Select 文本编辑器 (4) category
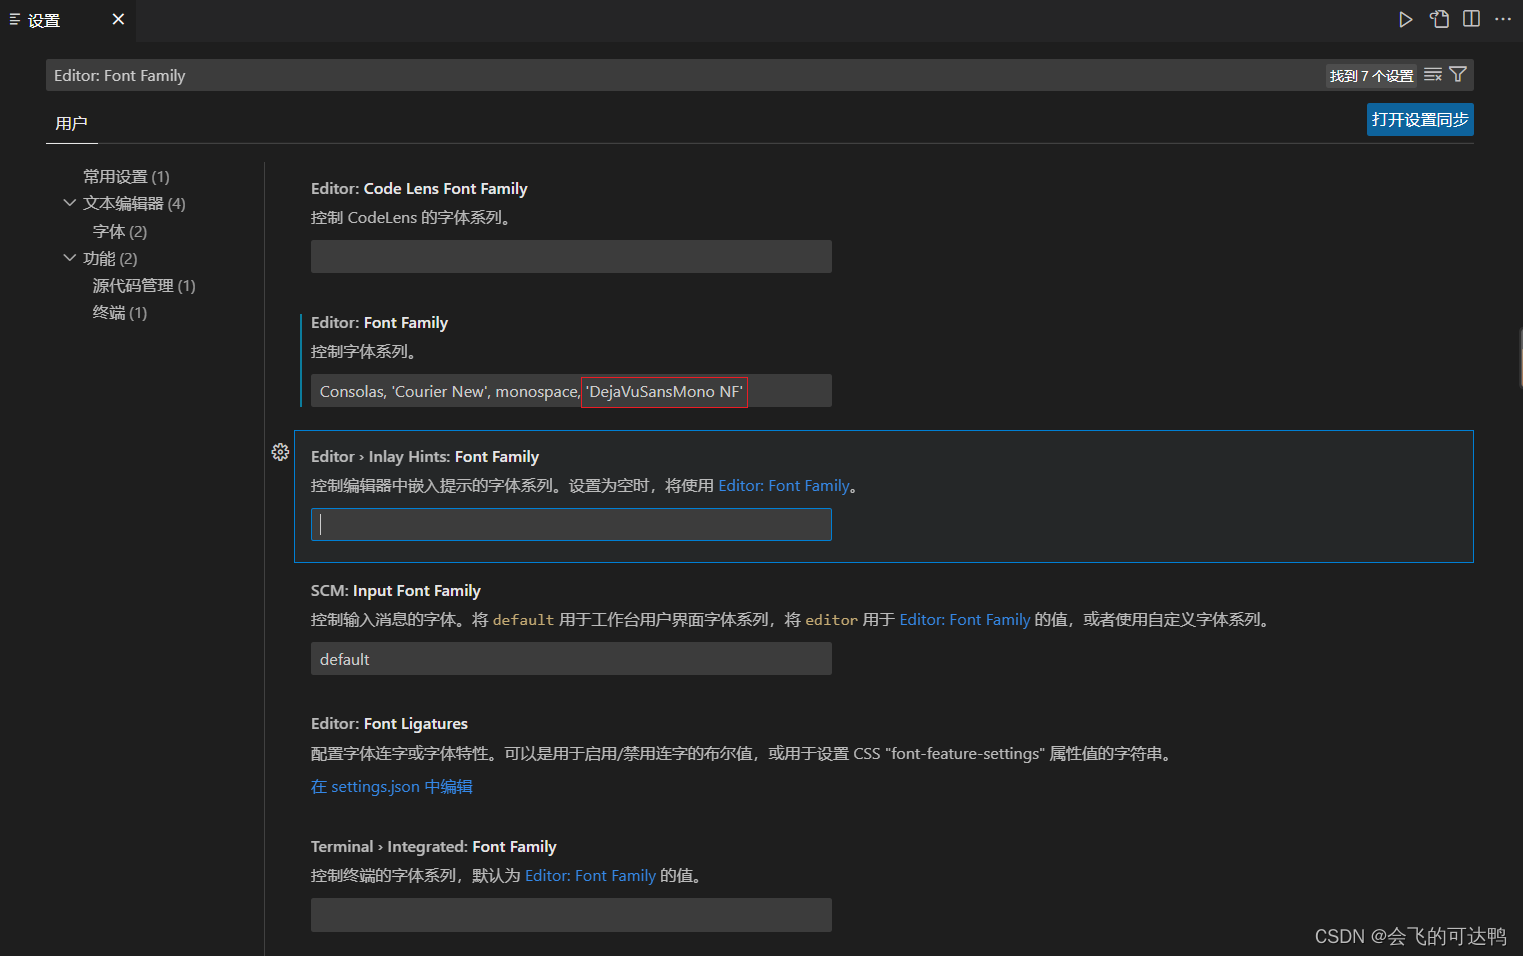Viewport: 1523px width, 956px height. 134,204
